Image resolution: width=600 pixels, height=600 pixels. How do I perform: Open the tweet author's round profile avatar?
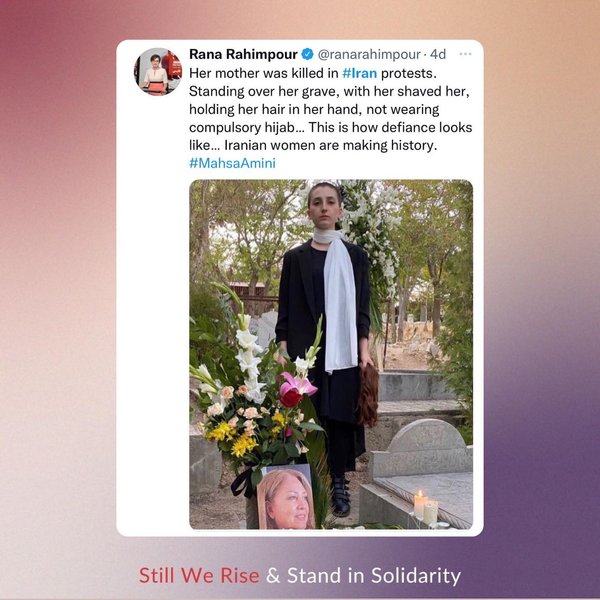(158, 72)
